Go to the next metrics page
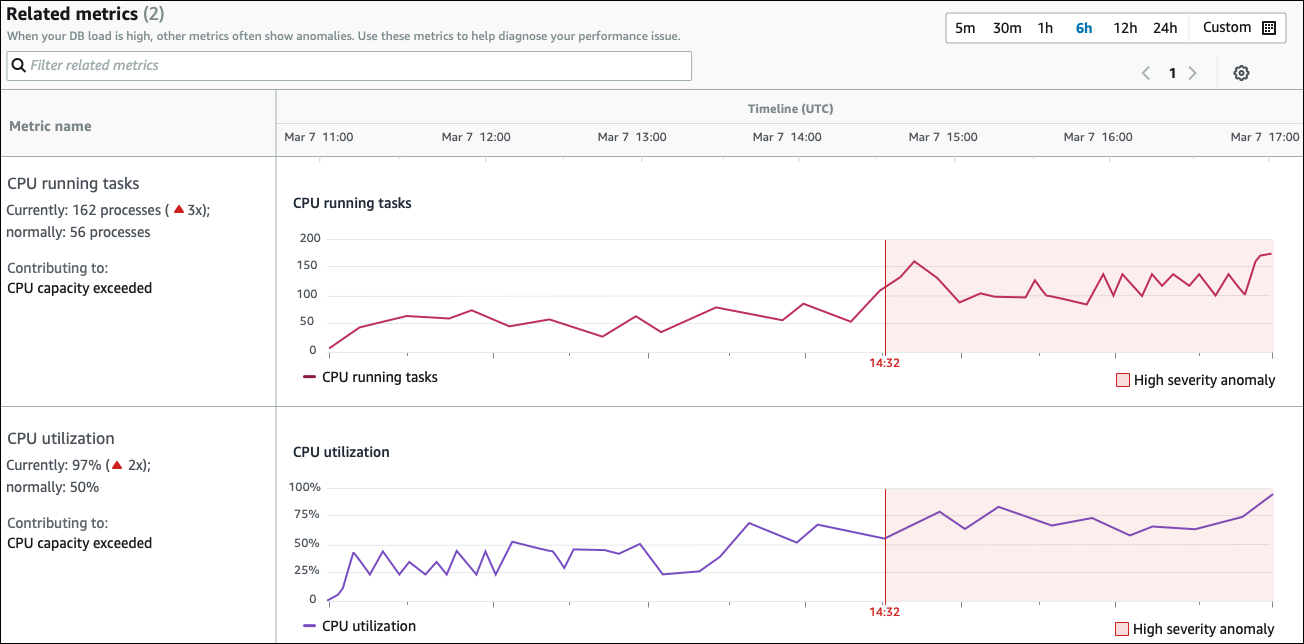This screenshot has width=1304, height=644. coord(1192,73)
